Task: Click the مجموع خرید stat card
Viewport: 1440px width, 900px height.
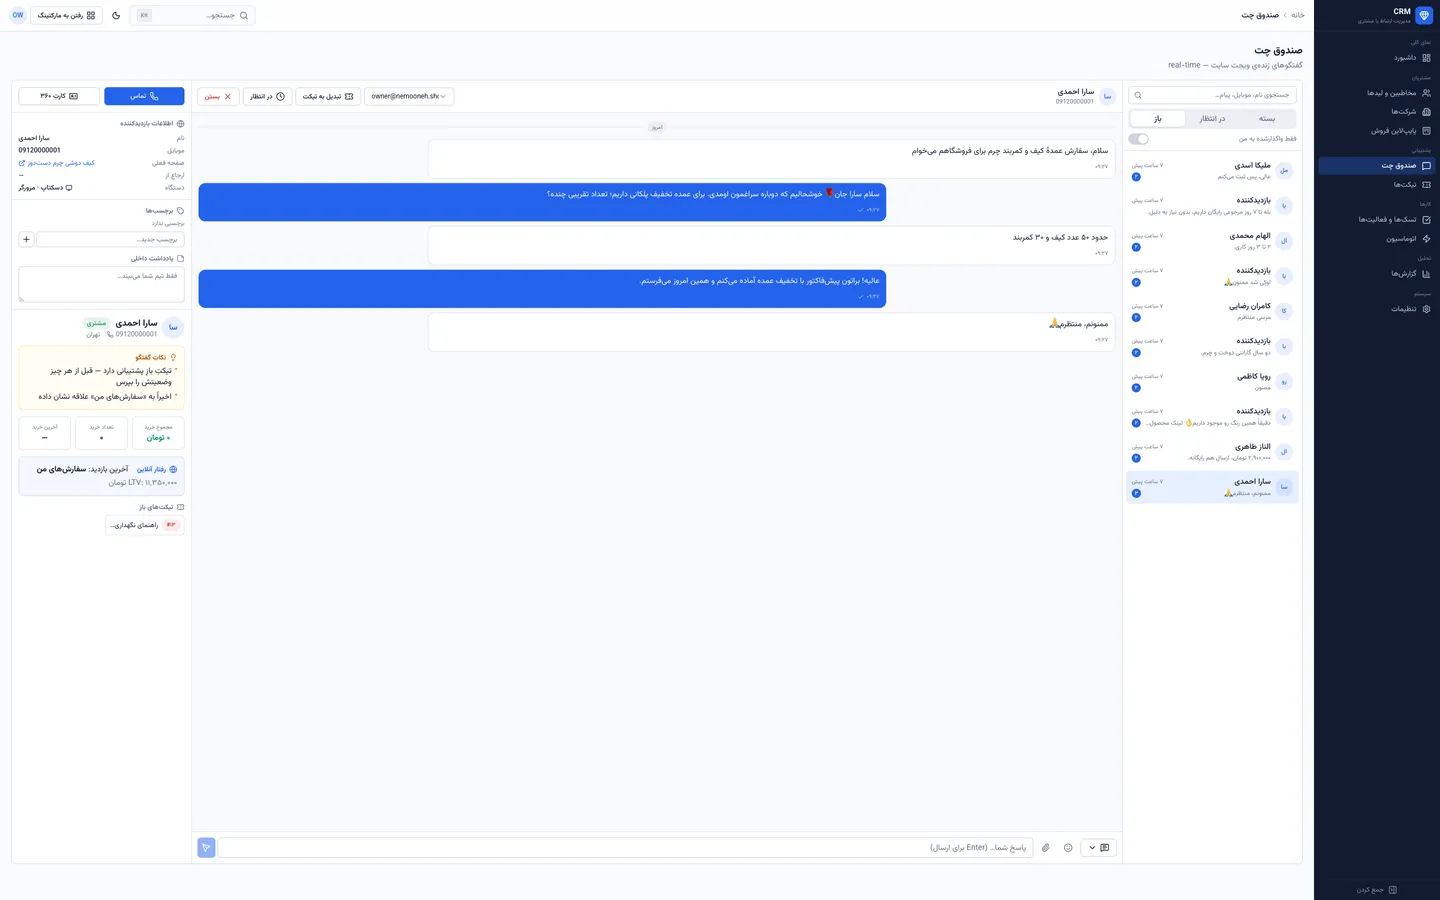Action: 158,433
